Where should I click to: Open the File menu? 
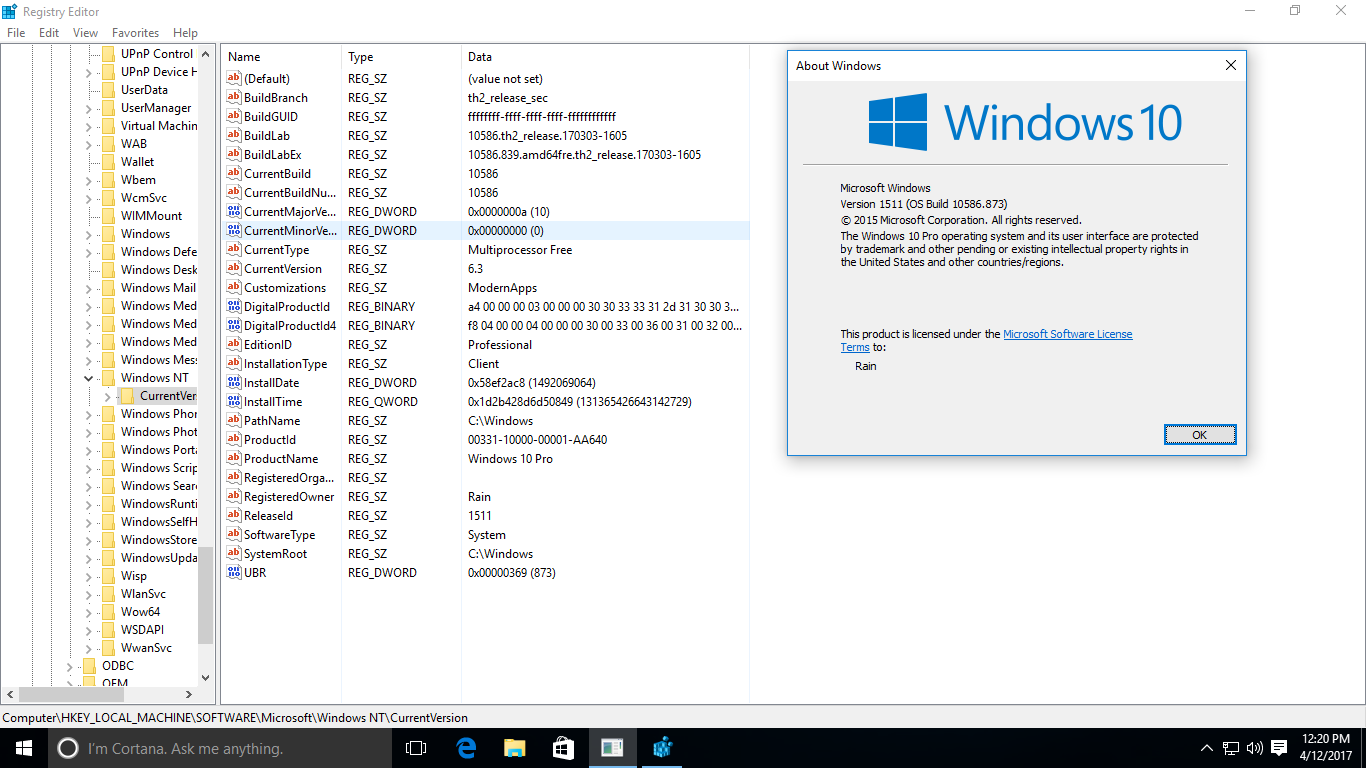[x=16, y=33]
